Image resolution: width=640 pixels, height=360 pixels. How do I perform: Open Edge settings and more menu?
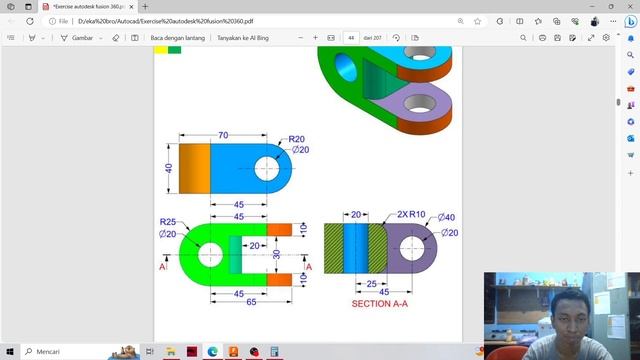pos(613,21)
